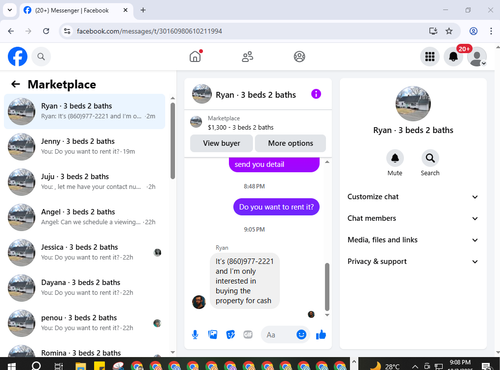Record a voice clip with microphone icon
Viewport: 500px width, 370px height.
pos(195,334)
